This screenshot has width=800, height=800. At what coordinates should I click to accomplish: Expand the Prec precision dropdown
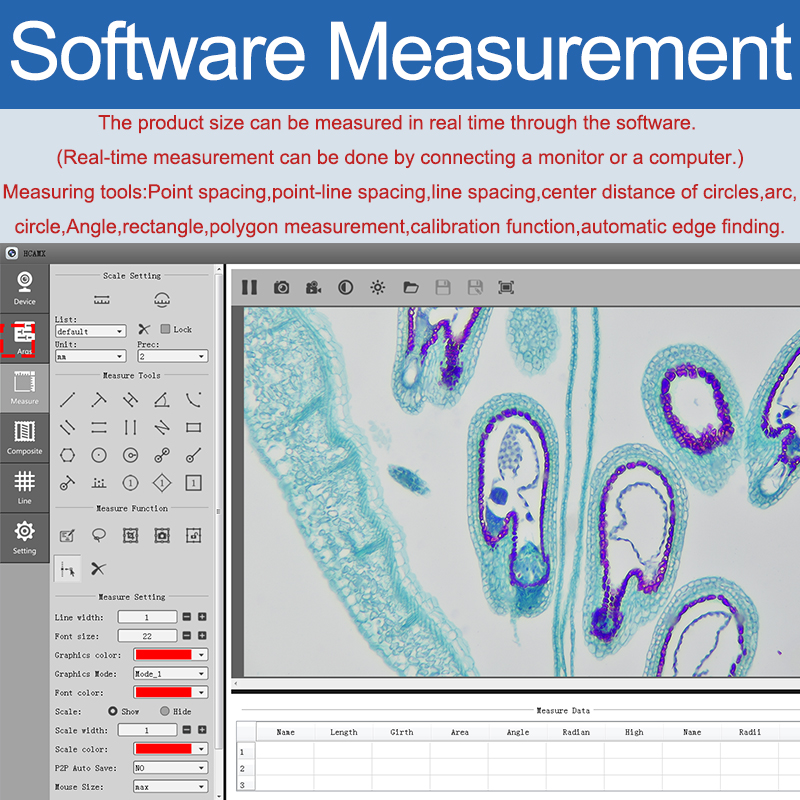(172, 356)
